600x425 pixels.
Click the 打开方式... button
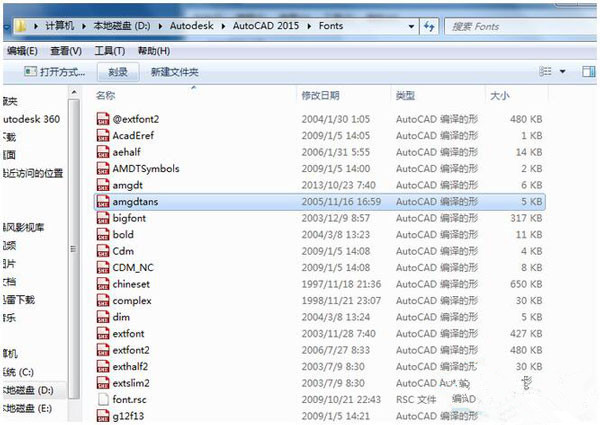click(x=55, y=72)
